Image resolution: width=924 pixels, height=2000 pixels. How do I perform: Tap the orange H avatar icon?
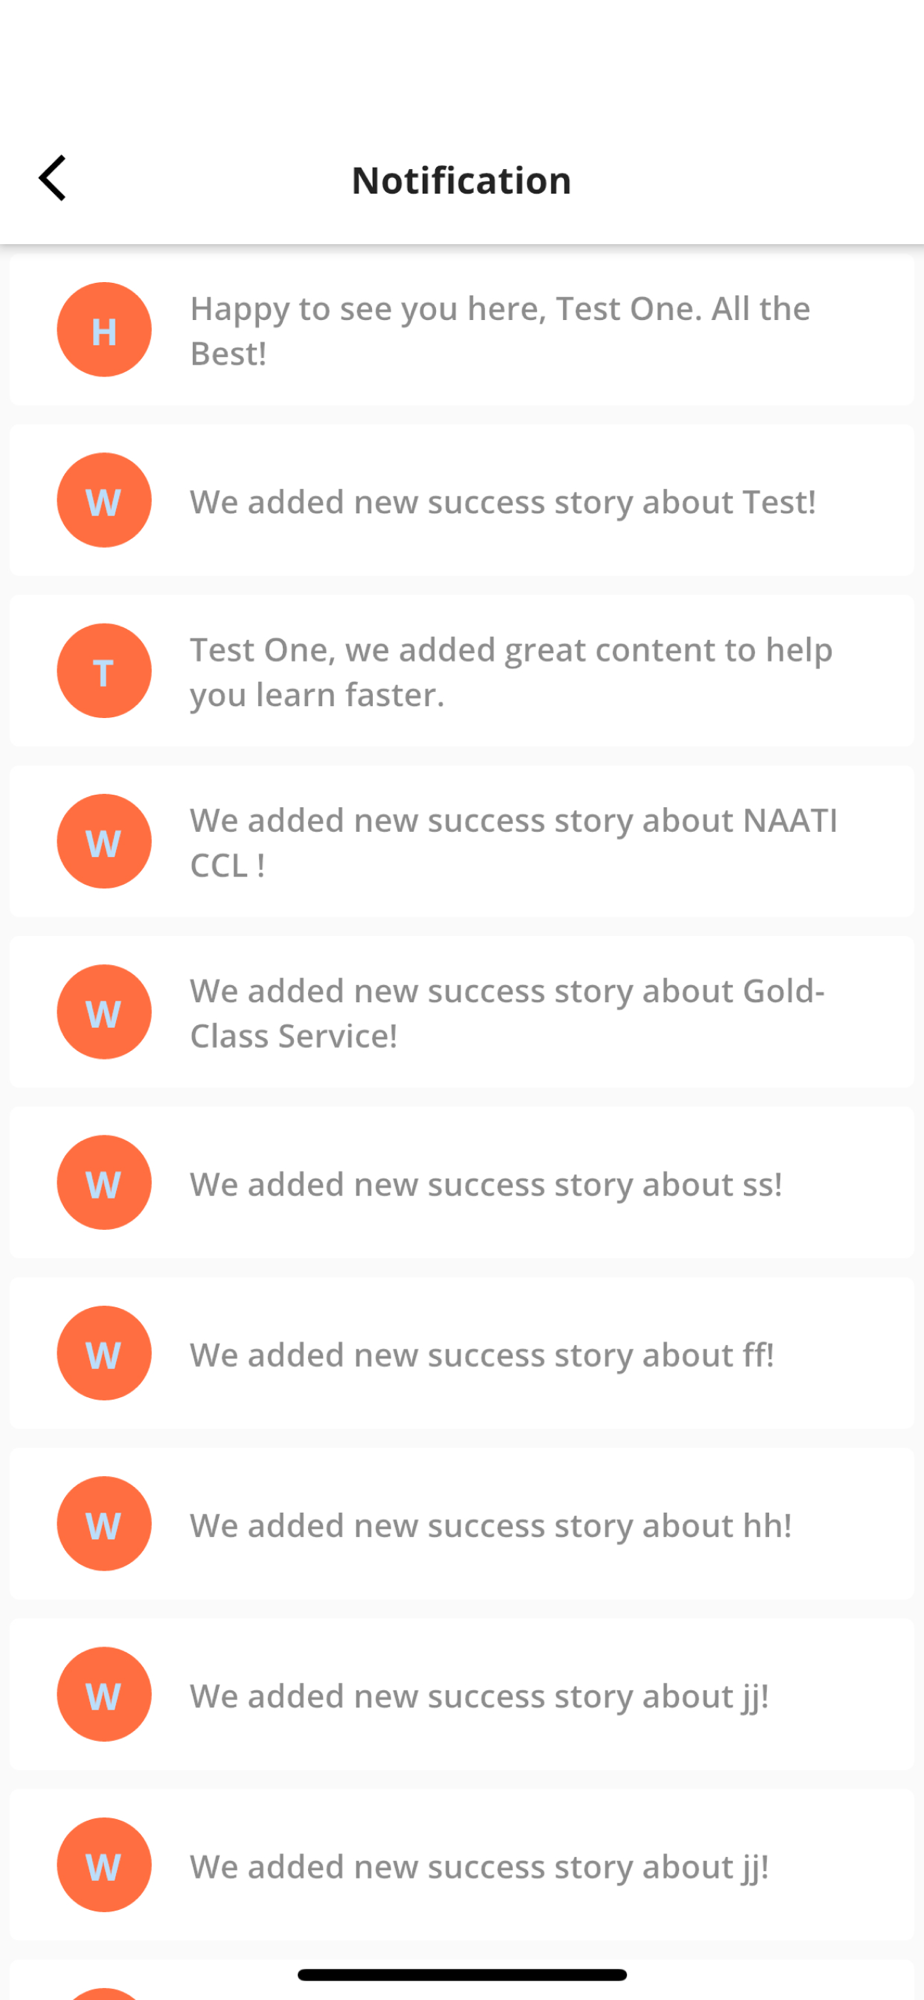tap(104, 330)
